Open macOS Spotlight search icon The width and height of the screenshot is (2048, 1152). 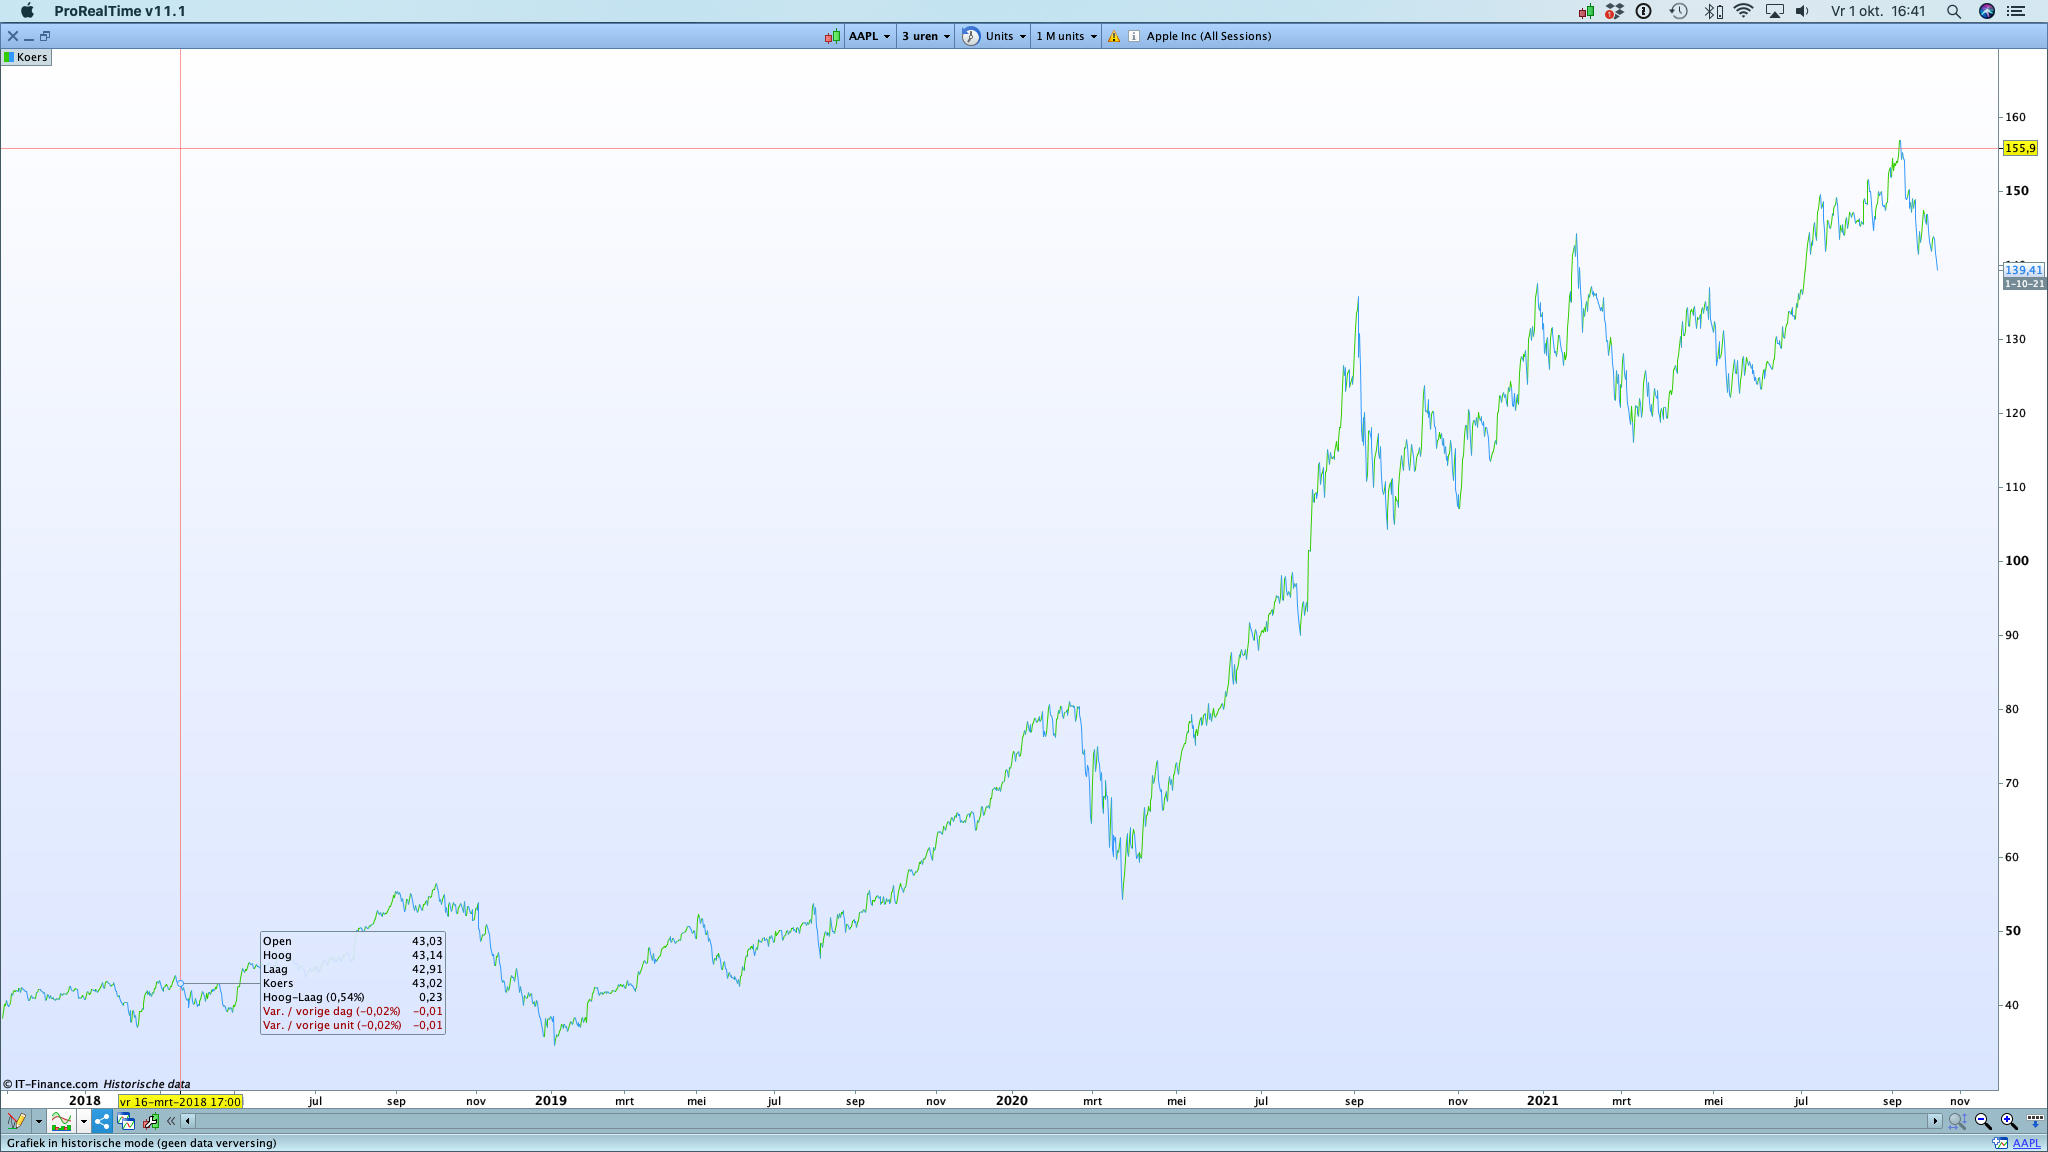[x=1953, y=11]
